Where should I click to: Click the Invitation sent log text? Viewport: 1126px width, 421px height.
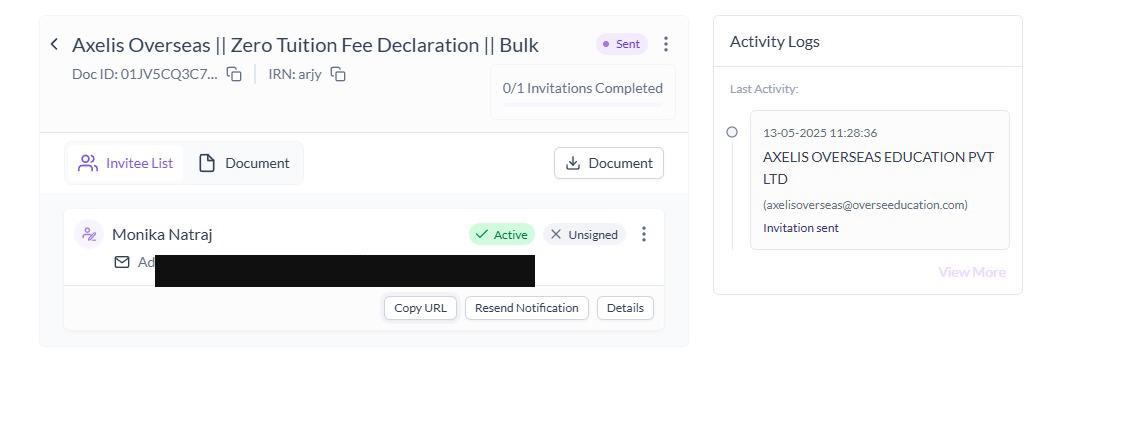[801, 228]
